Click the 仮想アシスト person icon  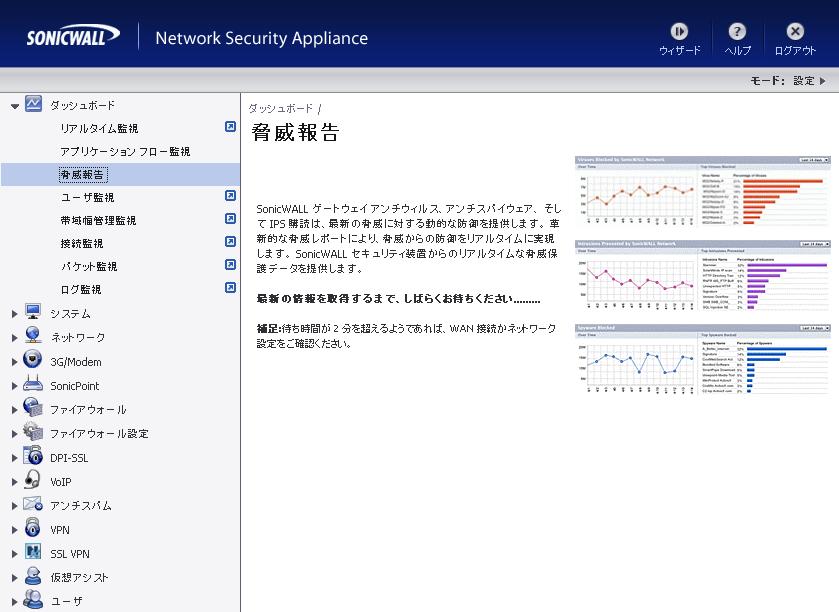pos(33,576)
